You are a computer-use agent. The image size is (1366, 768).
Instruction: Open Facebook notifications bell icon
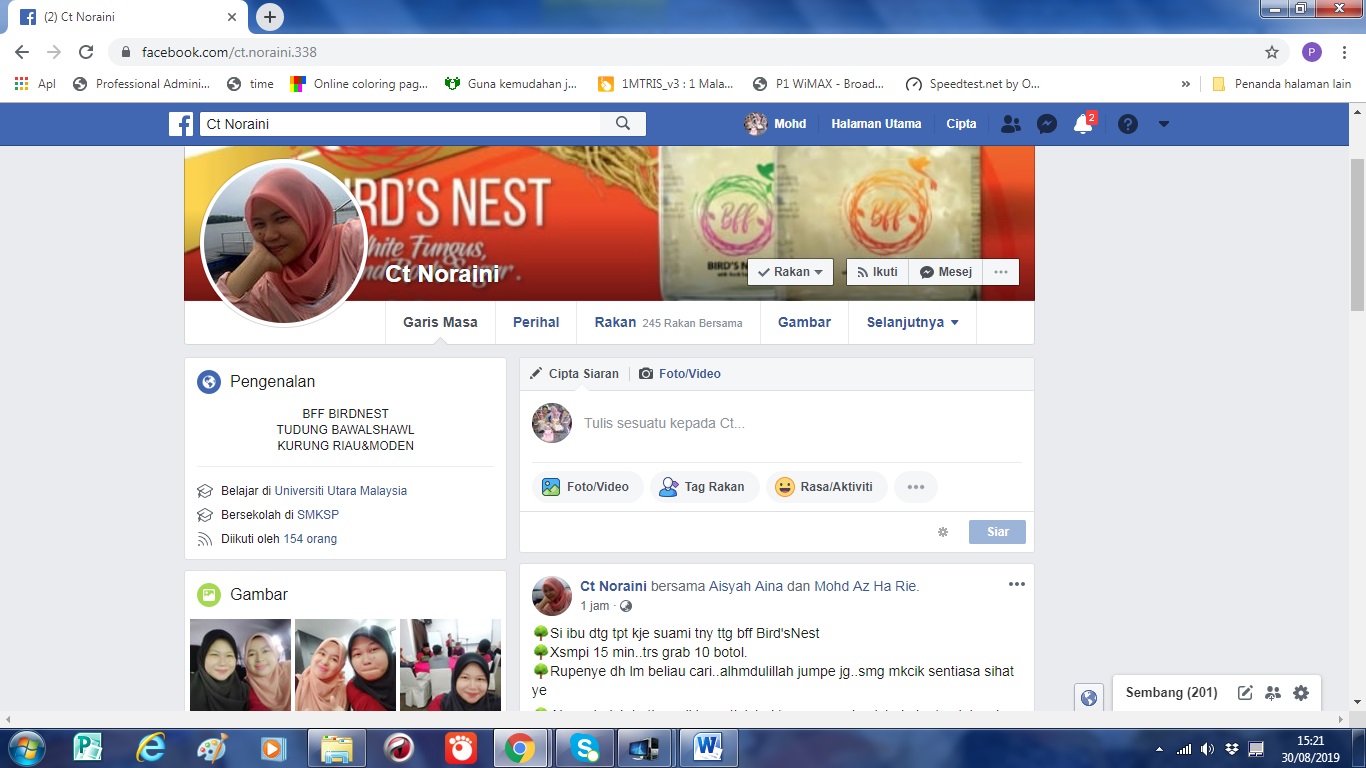coord(1082,124)
